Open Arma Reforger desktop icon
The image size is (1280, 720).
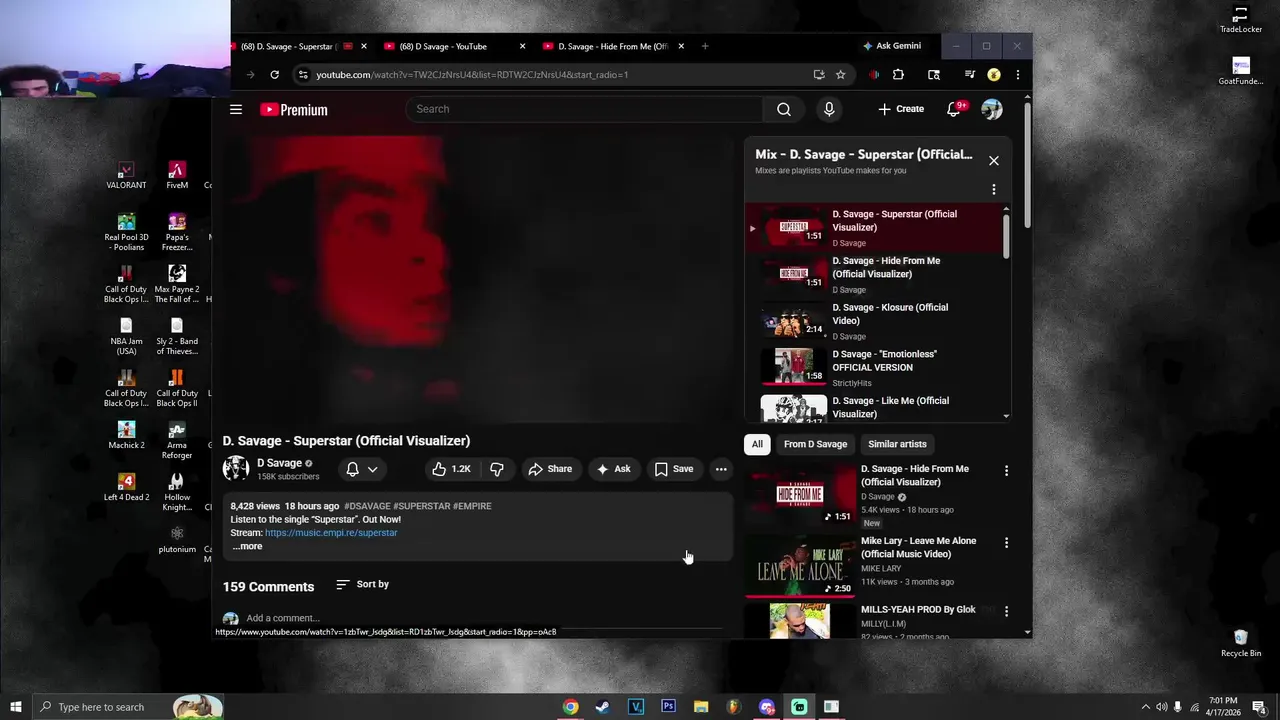[177, 440]
